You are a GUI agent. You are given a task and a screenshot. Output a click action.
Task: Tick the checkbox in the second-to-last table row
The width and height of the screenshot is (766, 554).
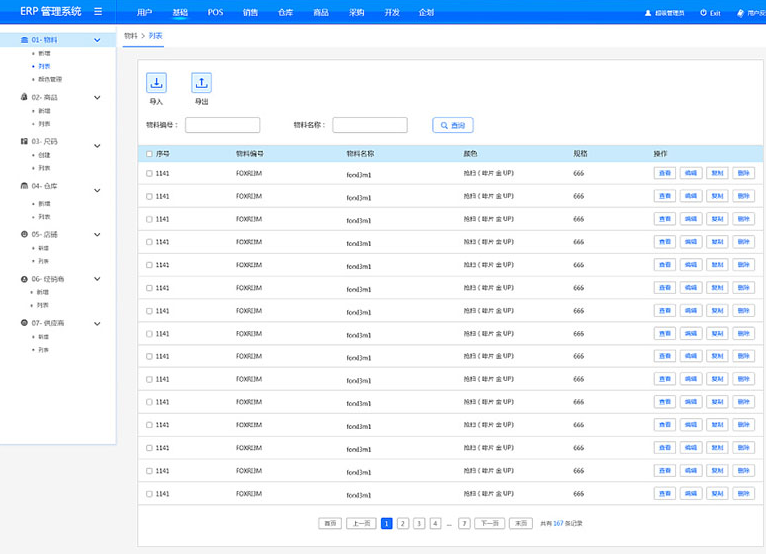149,471
